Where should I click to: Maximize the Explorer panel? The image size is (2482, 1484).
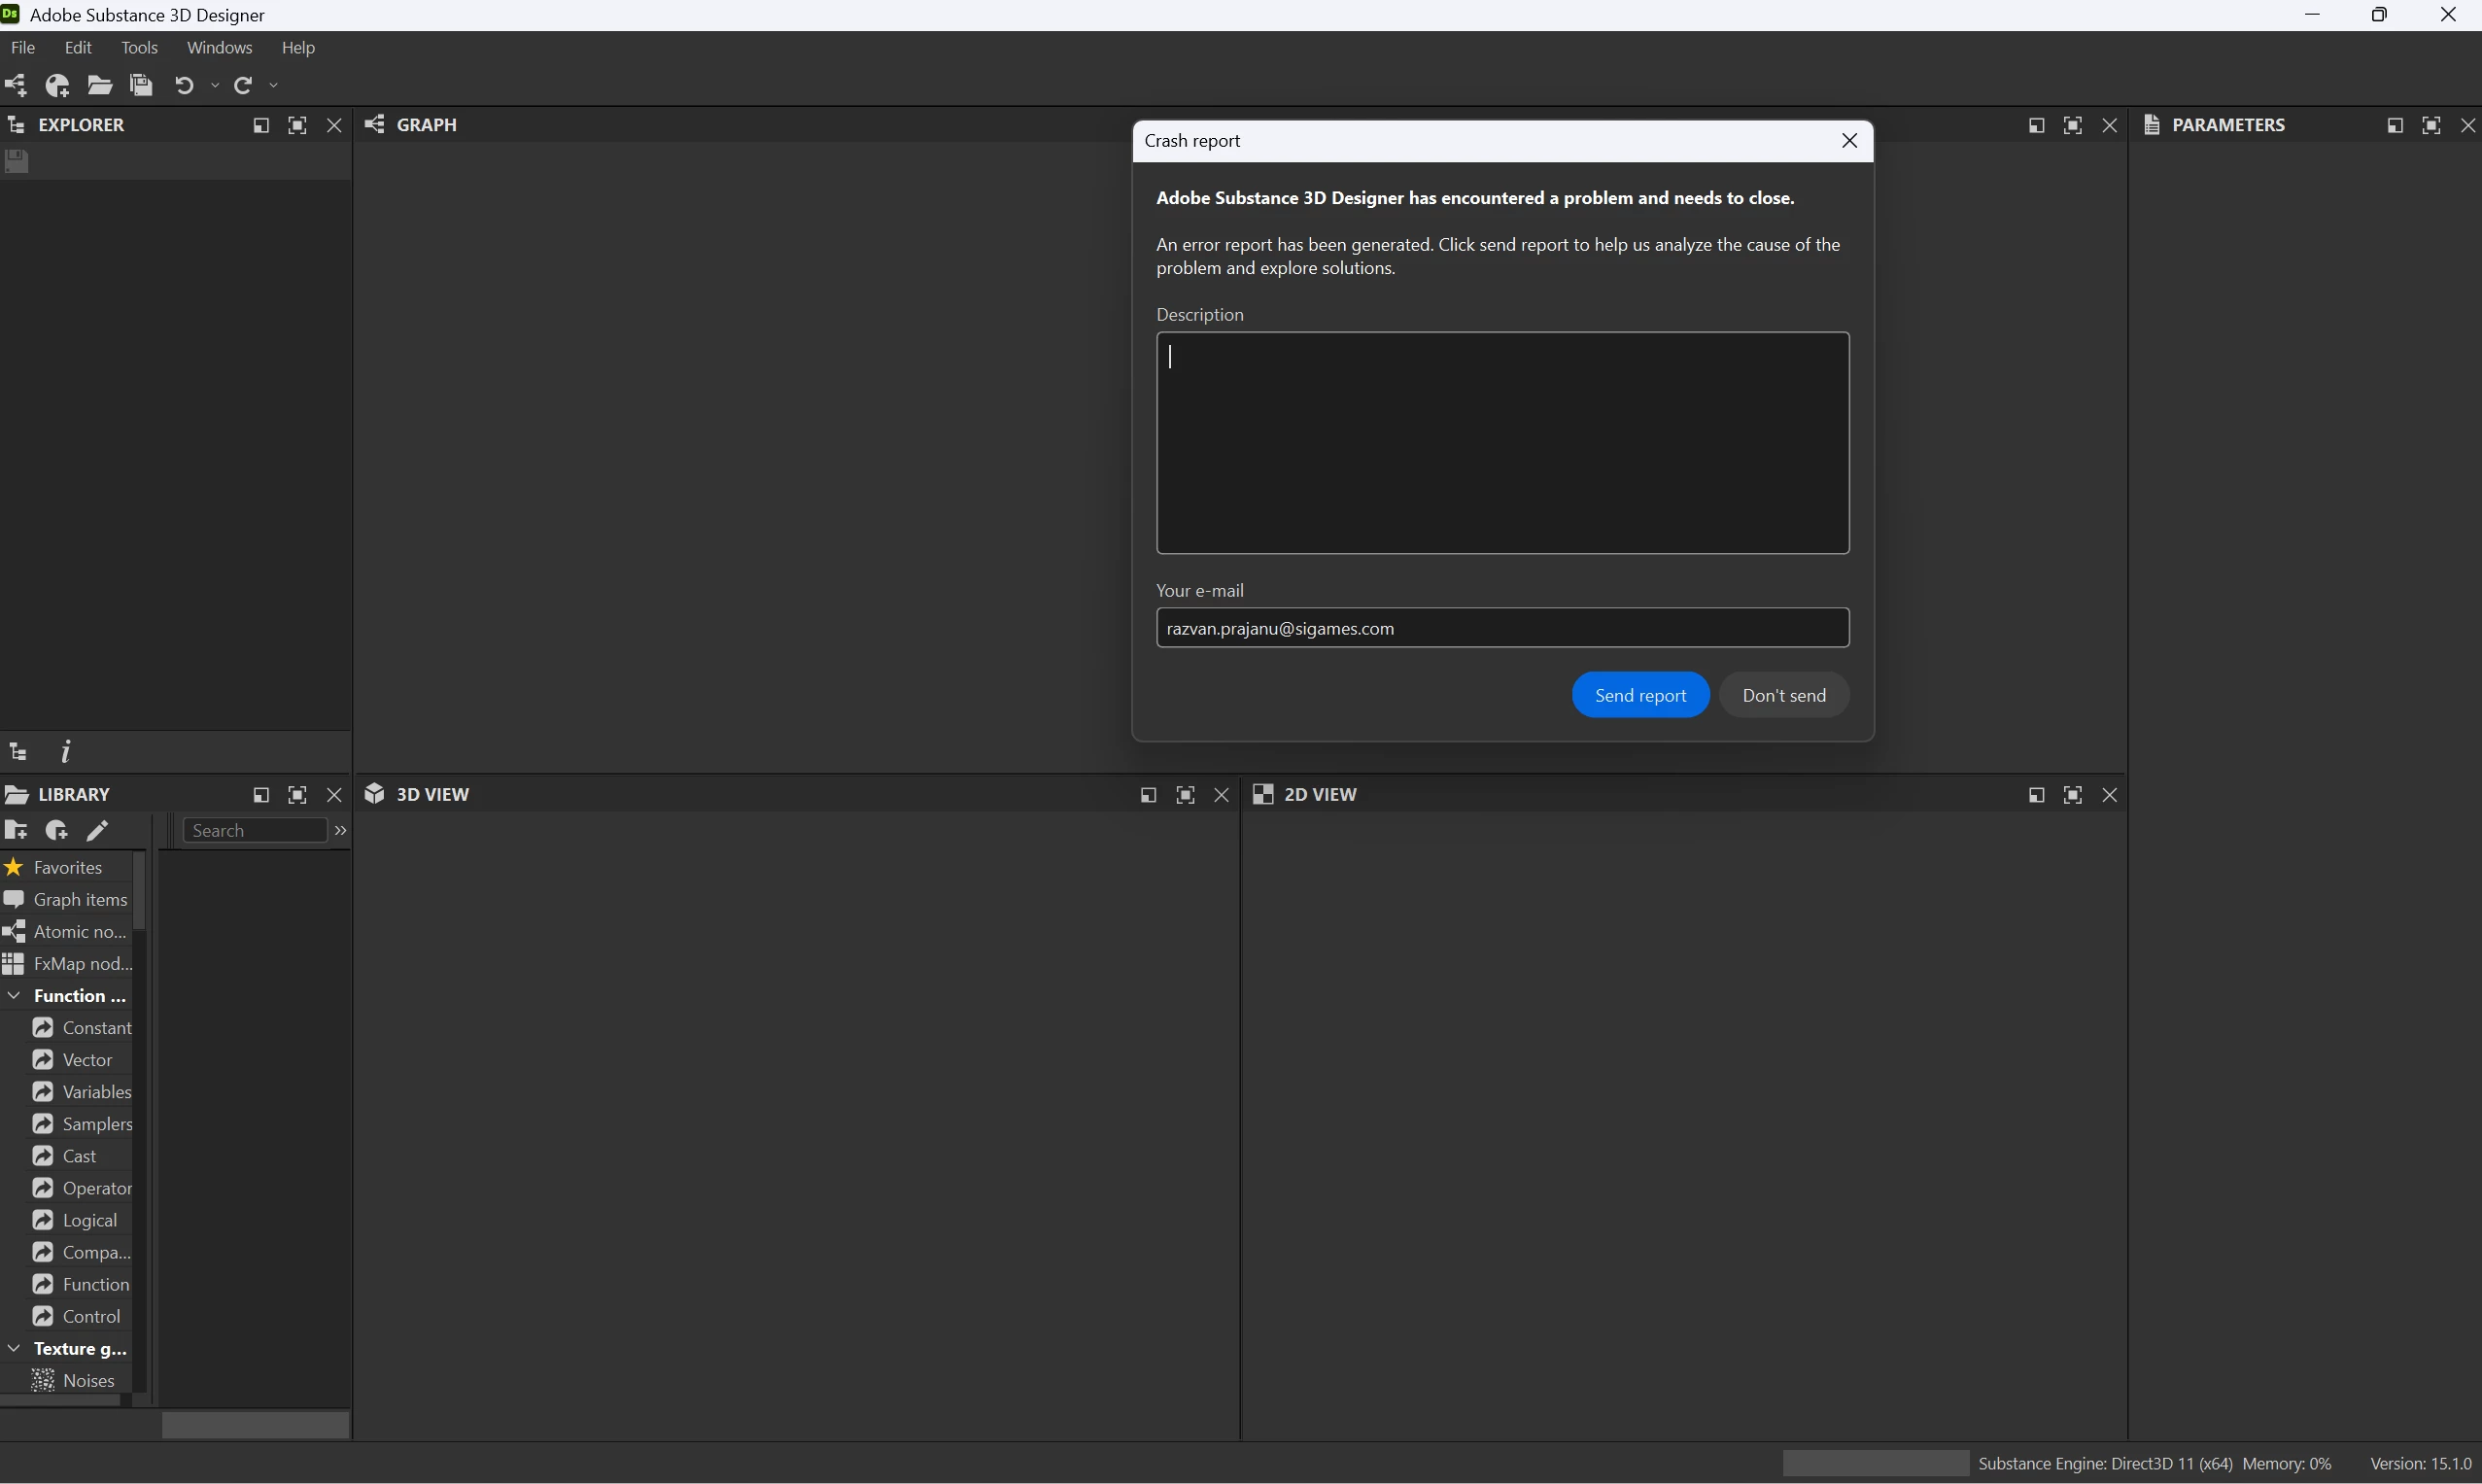(x=297, y=125)
